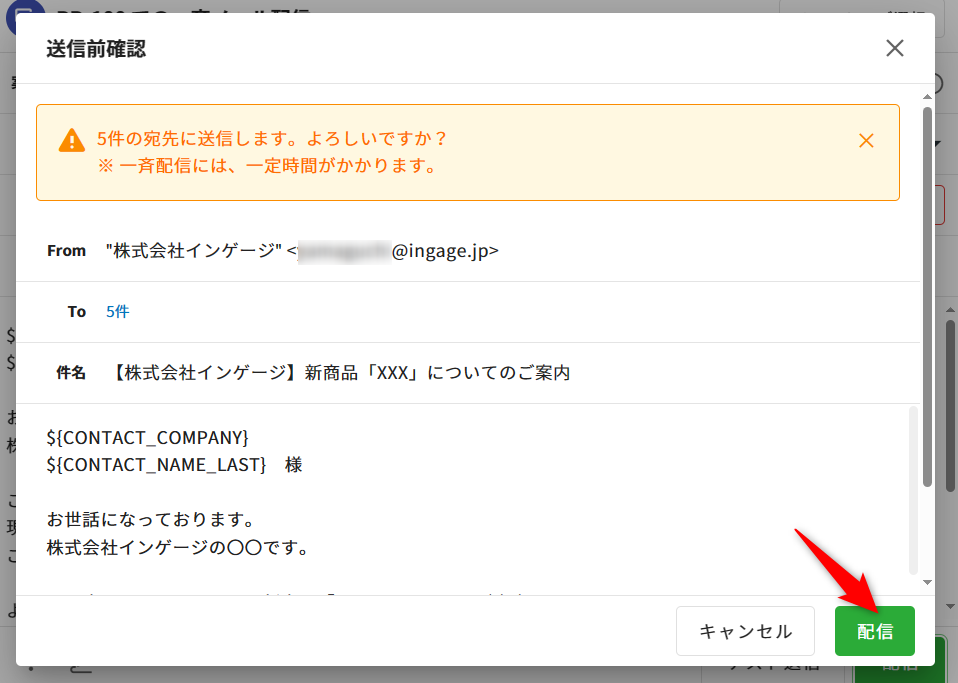The image size is (958, 683).
Task: Click the dialog's vertical scrollbar thumb
Action: (x=927, y=290)
